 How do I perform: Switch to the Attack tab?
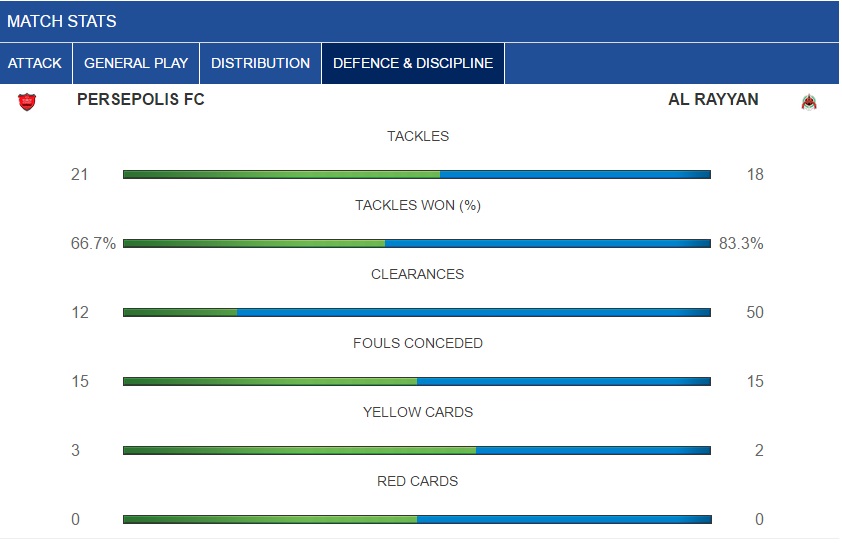[35, 63]
